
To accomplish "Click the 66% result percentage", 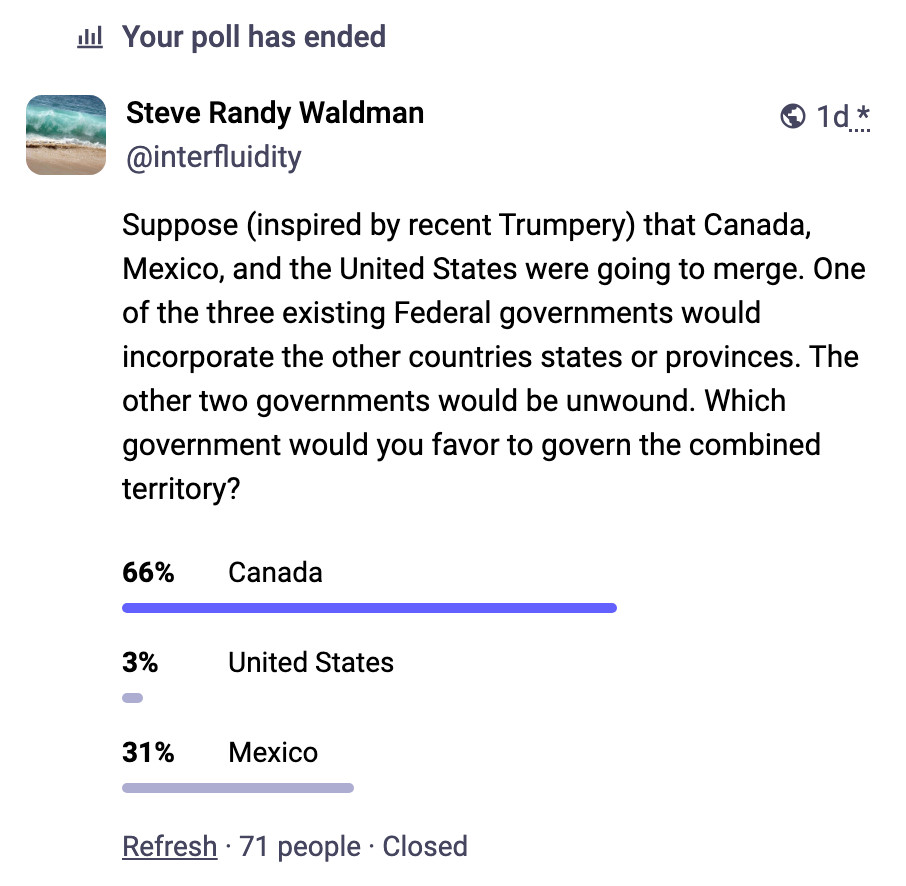I will [148, 573].
